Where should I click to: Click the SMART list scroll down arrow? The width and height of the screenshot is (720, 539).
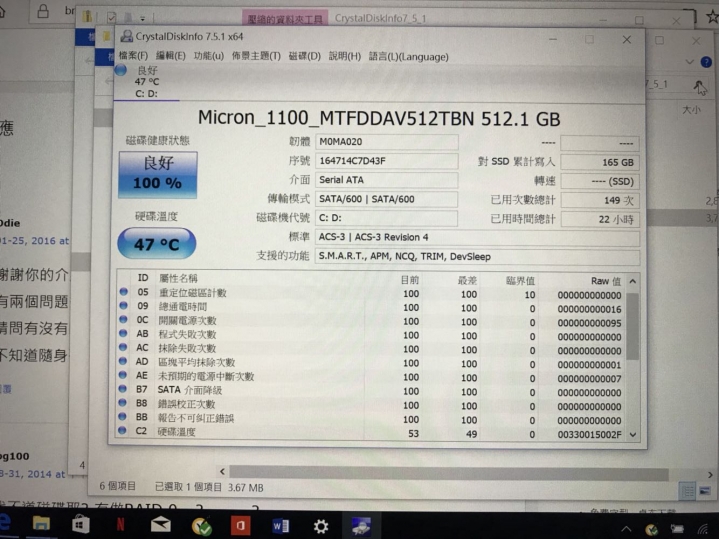pyautogui.click(x=633, y=434)
